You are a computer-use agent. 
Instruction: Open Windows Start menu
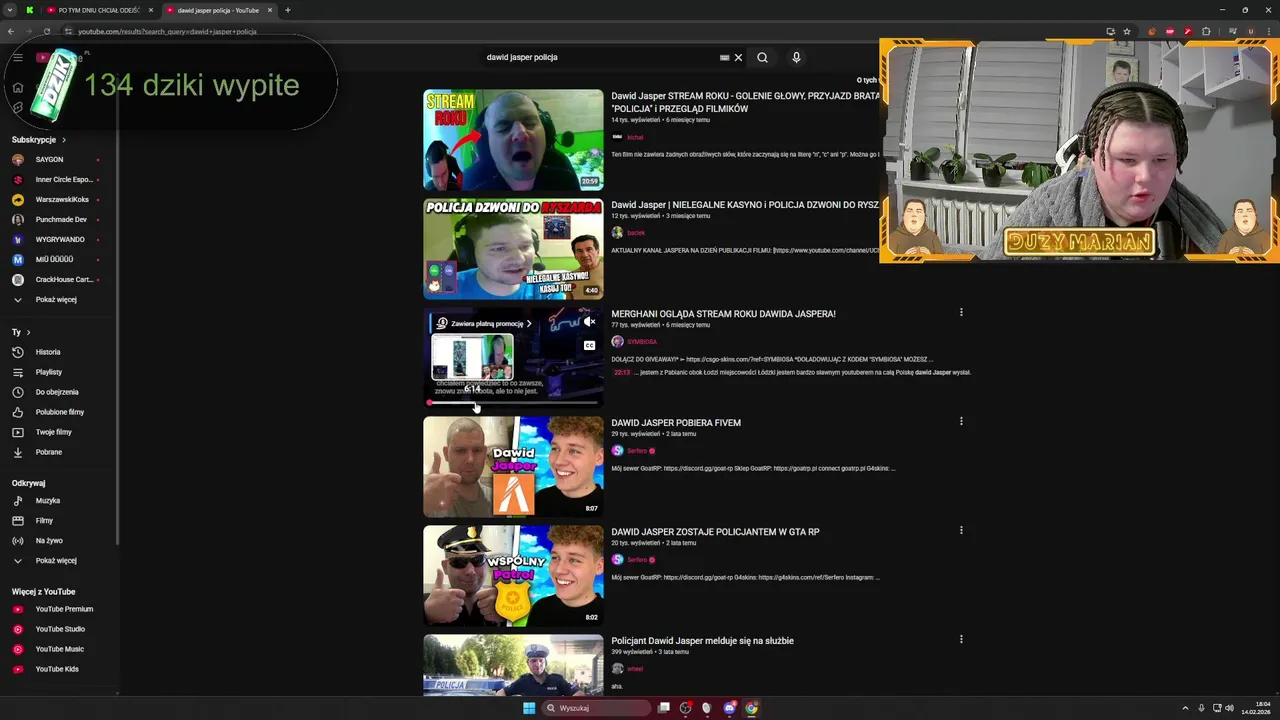pos(529,708)
